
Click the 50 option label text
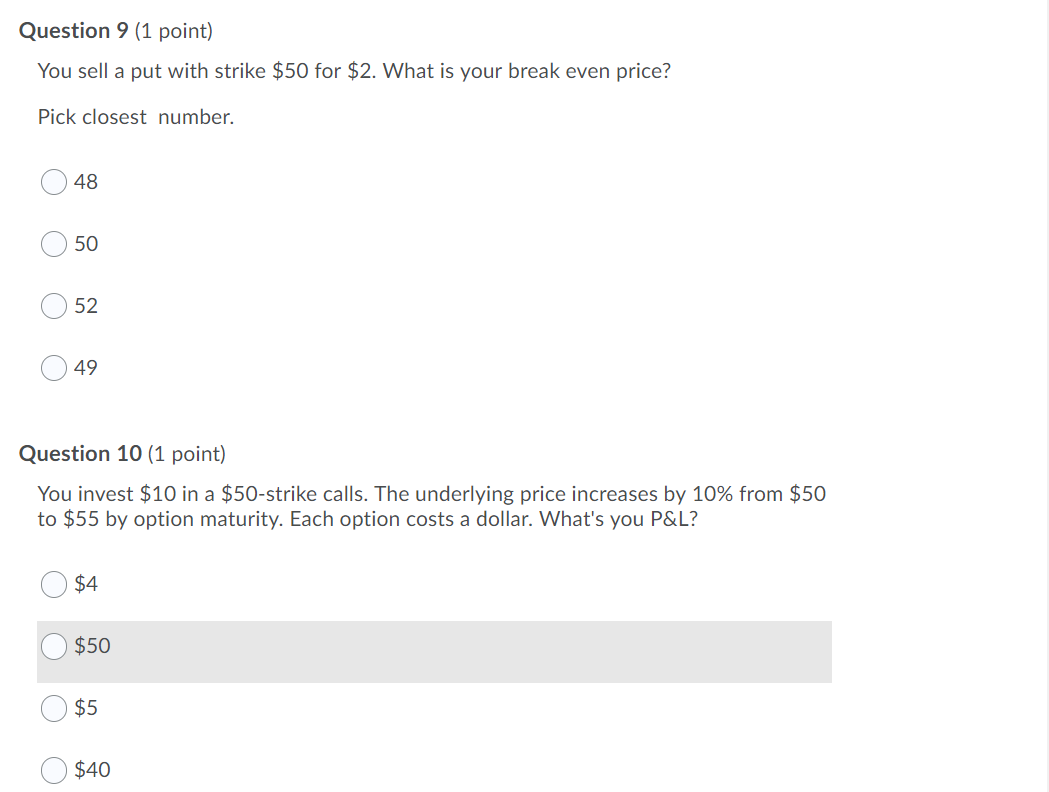[86, 244]
